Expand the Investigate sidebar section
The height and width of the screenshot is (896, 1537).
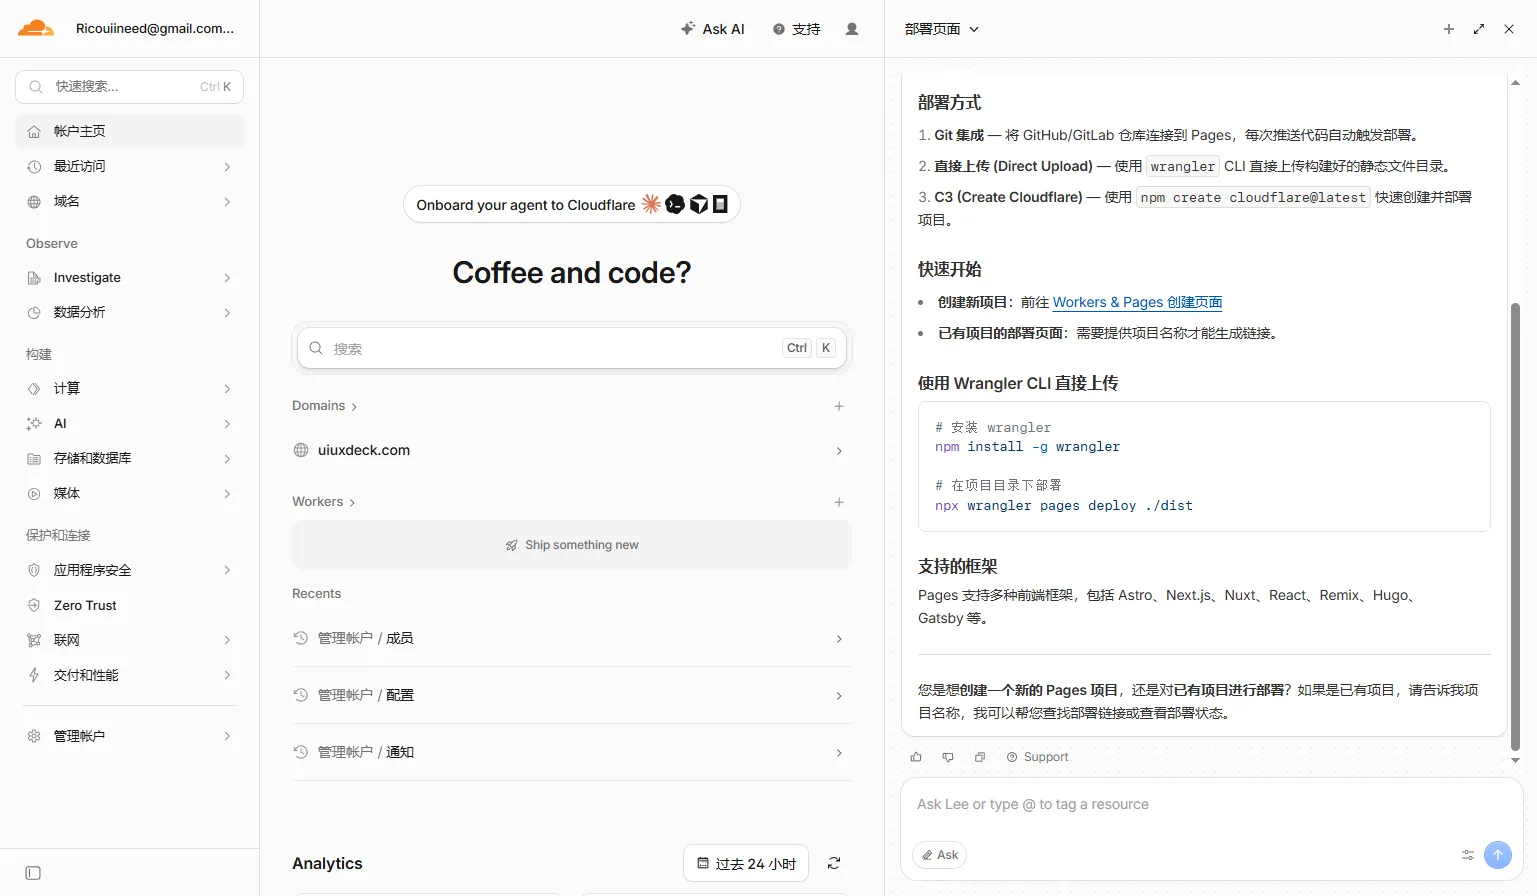(130, 277)
